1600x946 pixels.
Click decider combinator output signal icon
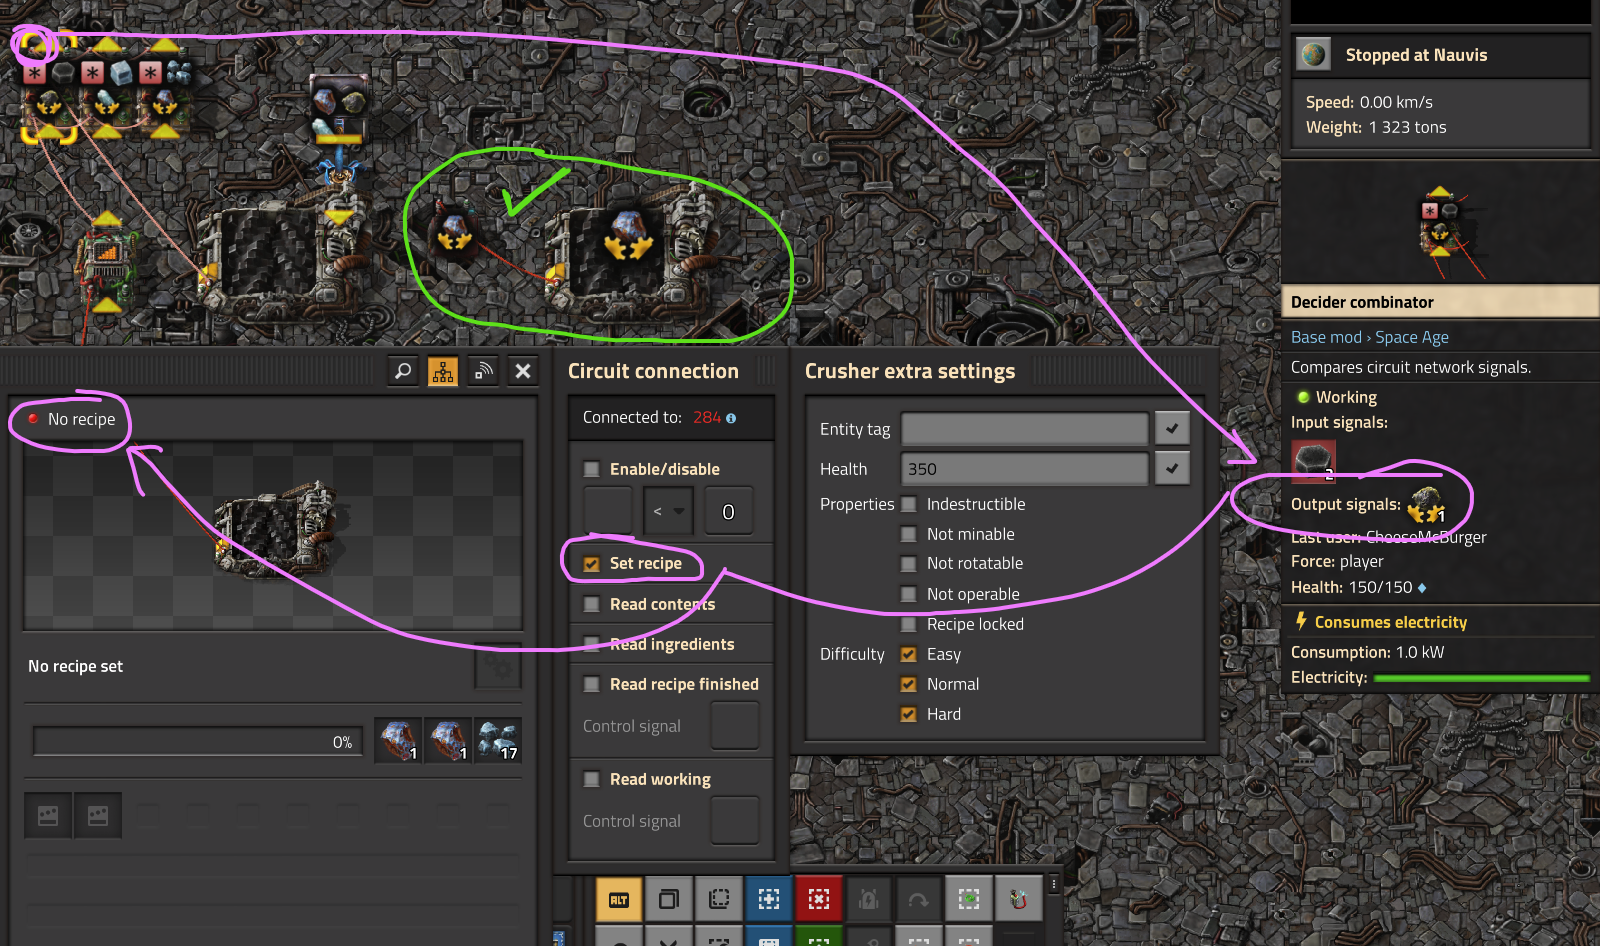point(1426,505)
